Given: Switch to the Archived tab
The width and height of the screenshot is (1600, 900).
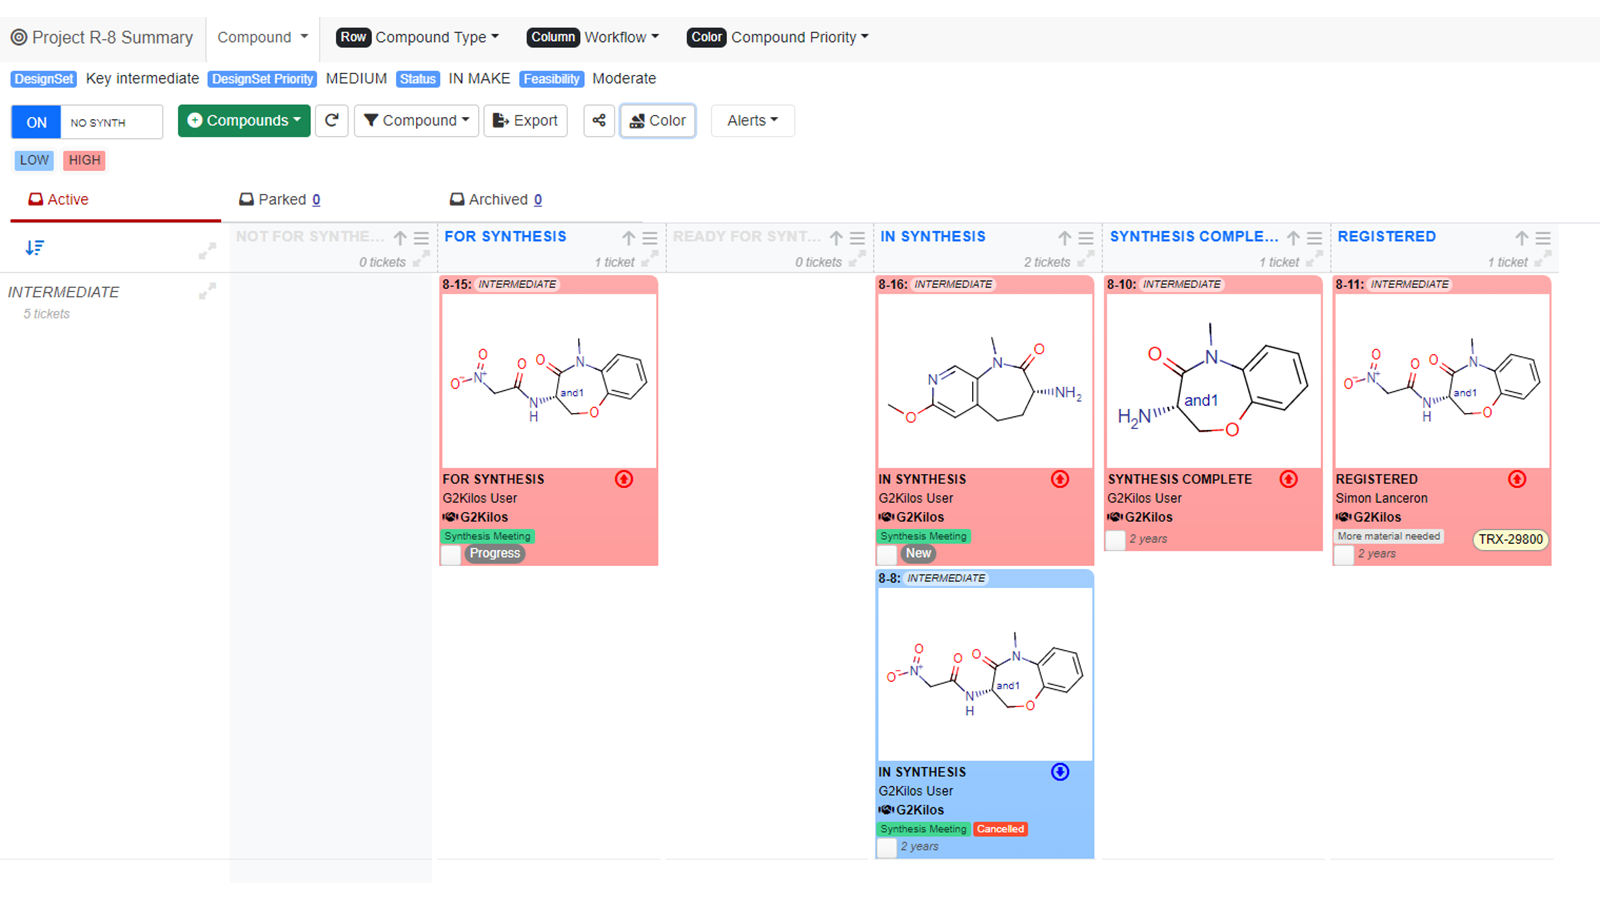Looking at the screenshot, I should tap(496, 200).
